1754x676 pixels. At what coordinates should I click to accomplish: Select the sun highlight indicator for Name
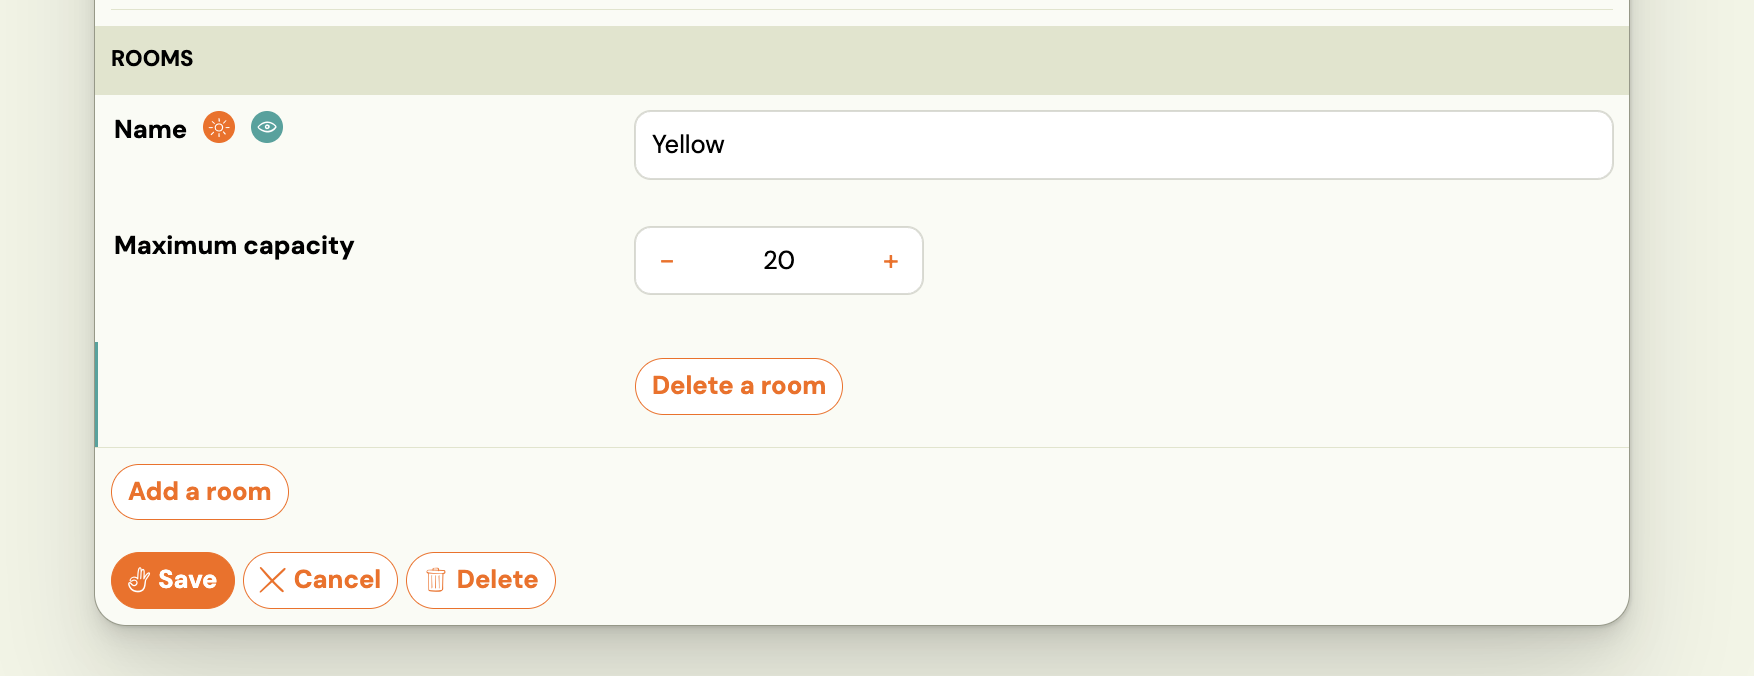click(219, 127)
